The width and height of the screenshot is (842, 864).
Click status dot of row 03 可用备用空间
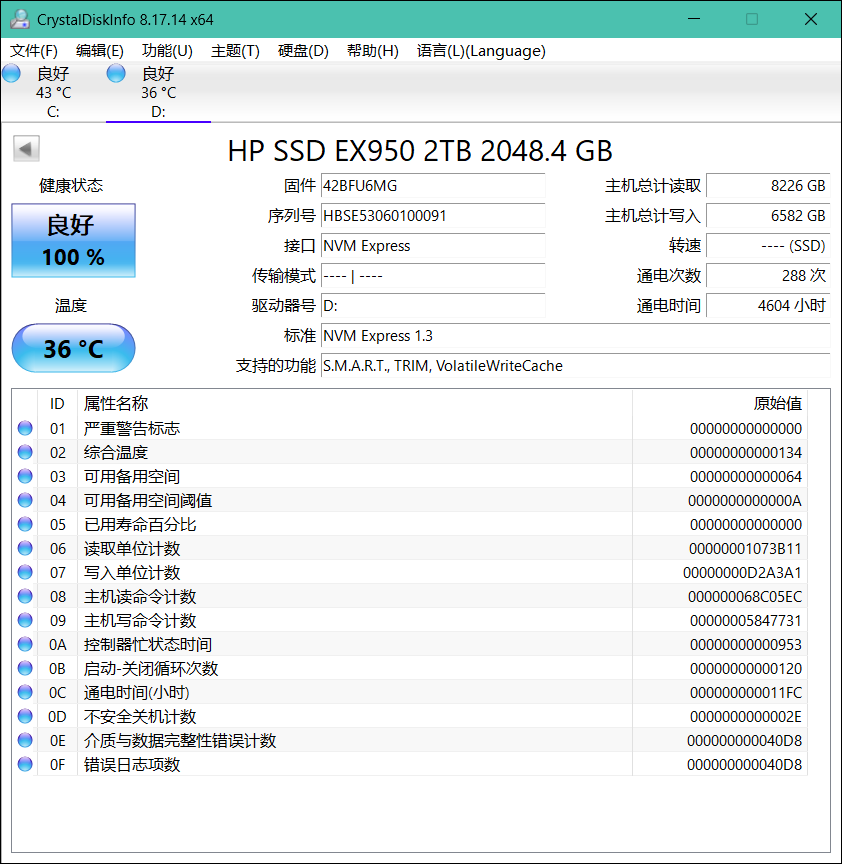(x=25, y=476)
